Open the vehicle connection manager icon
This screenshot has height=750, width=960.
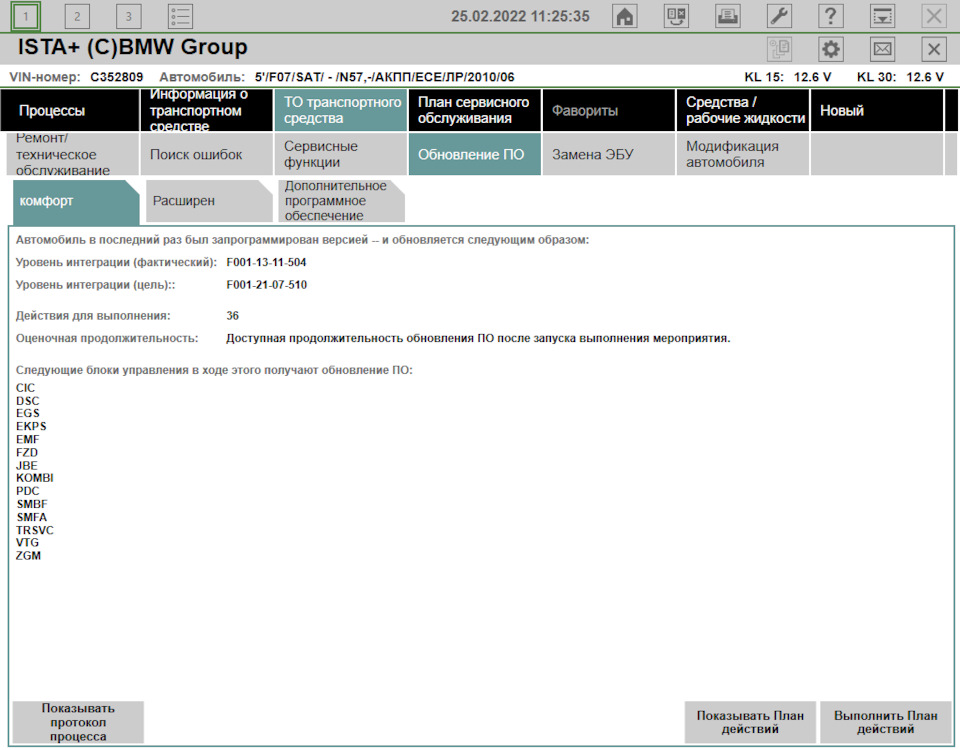pos(676,16)
